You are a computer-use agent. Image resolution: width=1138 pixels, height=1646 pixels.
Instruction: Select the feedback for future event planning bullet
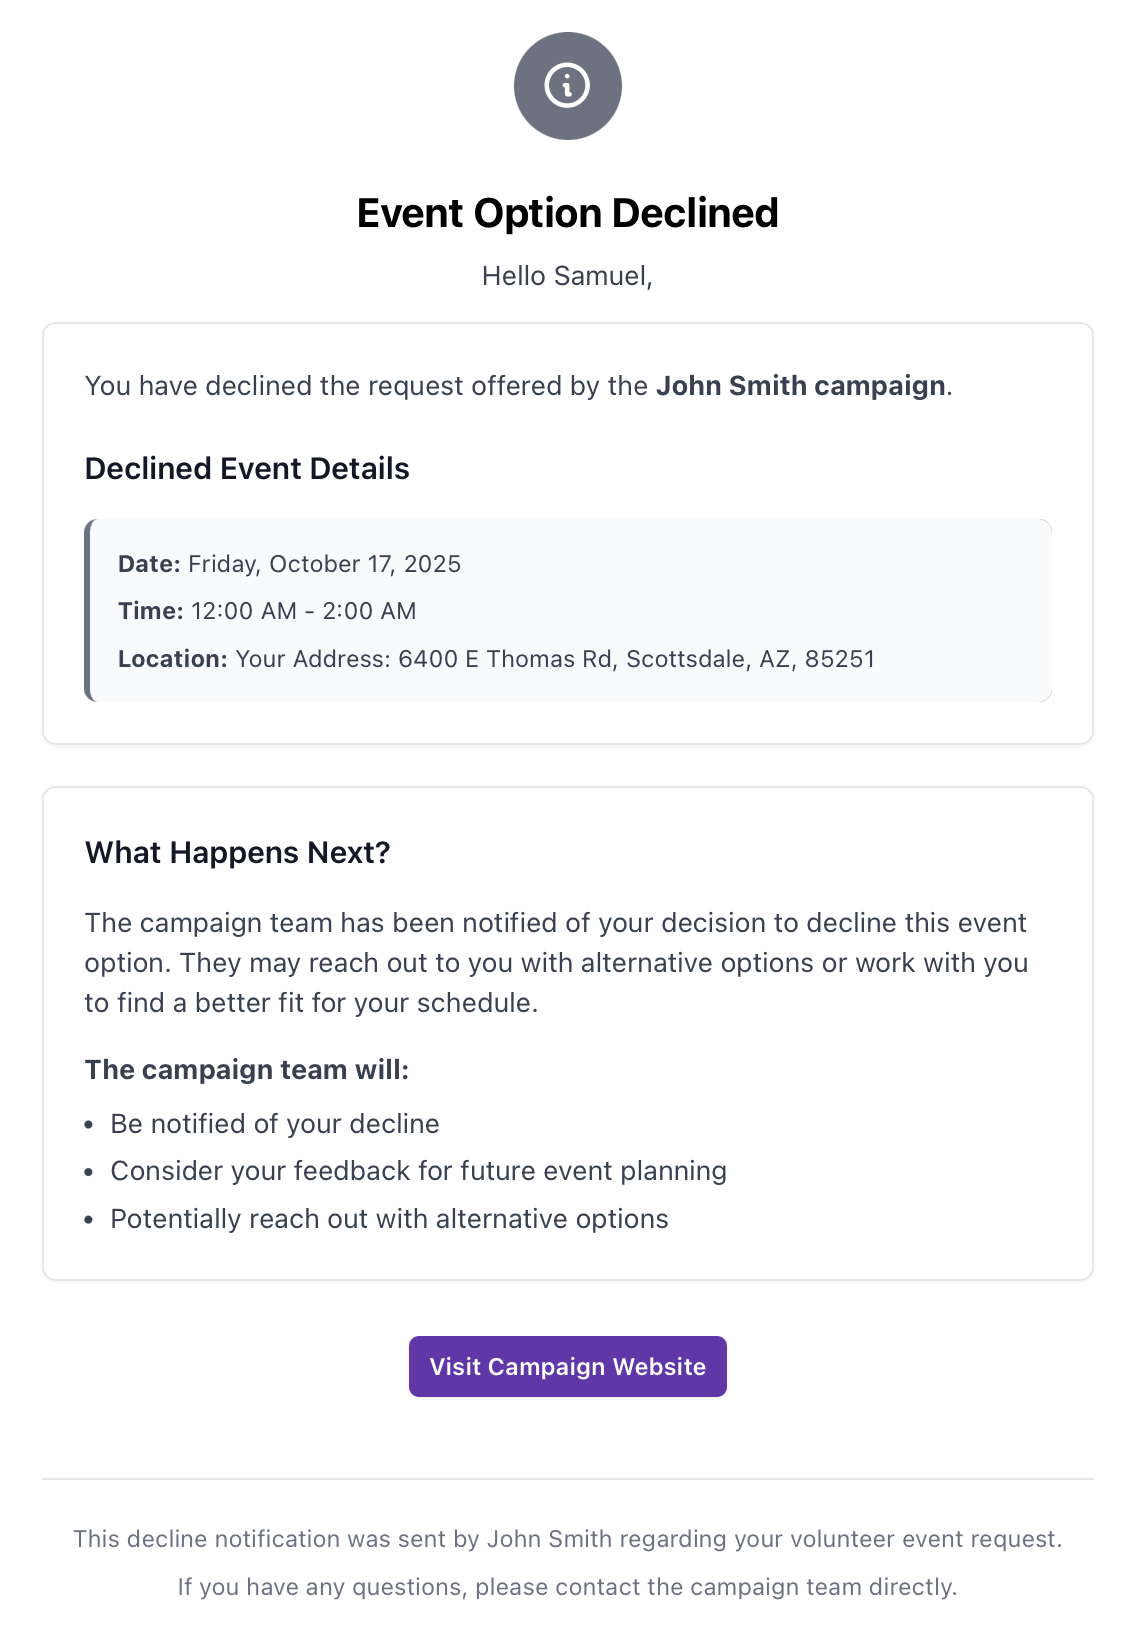[x=420, y=1171]
